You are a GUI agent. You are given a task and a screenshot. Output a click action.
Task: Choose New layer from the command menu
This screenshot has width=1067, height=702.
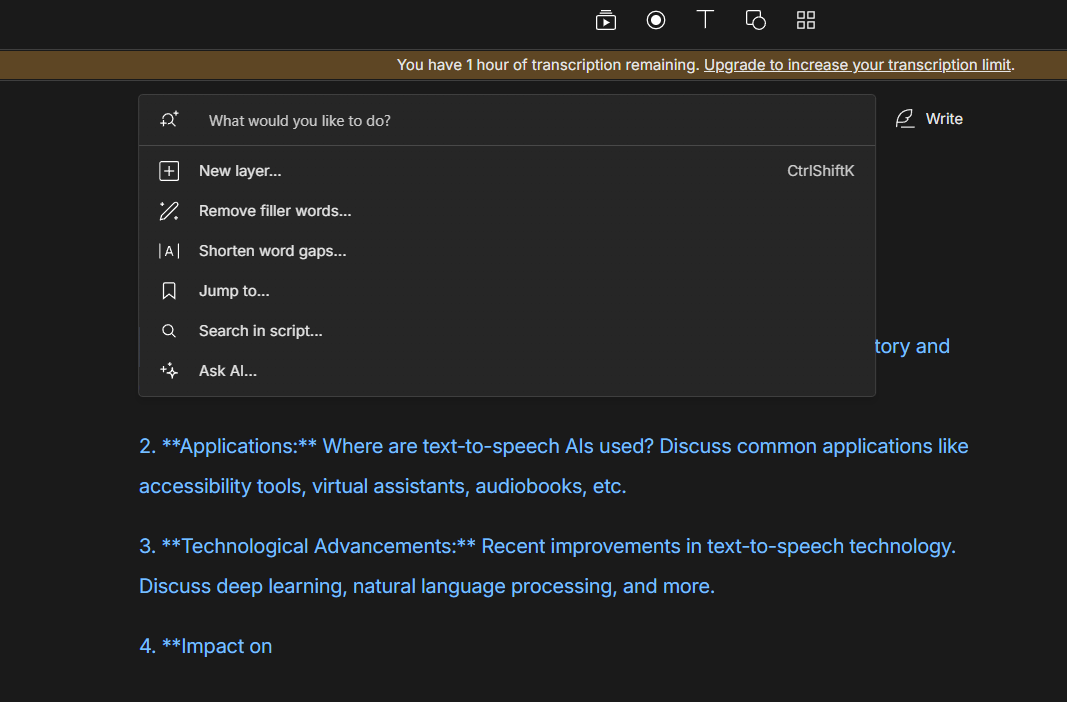pos(240,171)
